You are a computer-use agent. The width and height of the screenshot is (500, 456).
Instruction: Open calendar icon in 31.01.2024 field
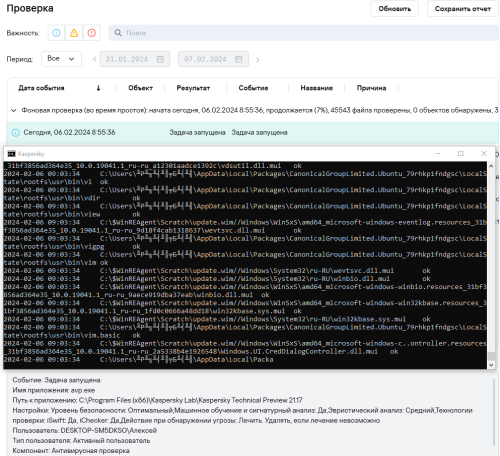[x=160, y=59]
